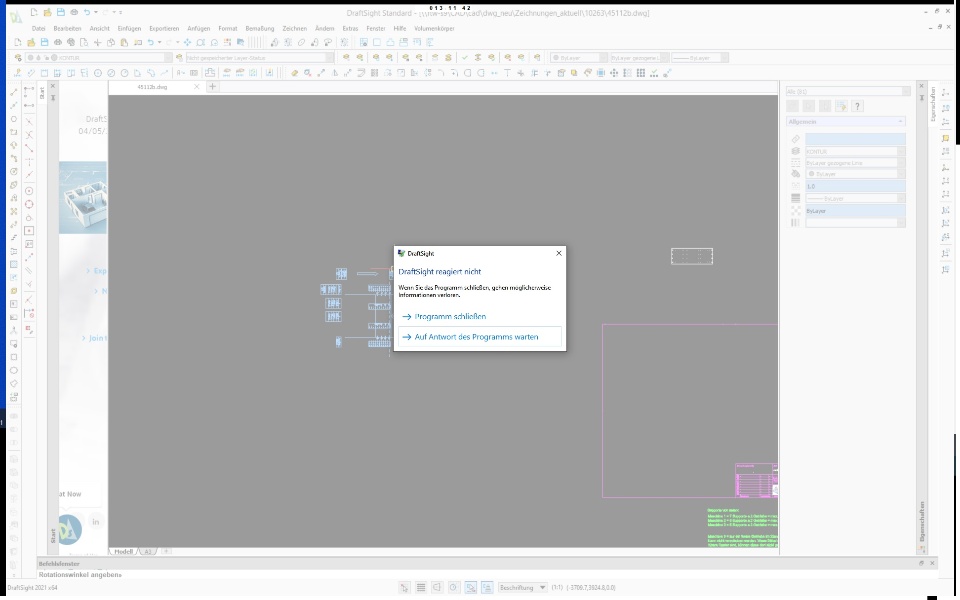
Task: Click the help question mark in properties panel
Action: pos(857,107)
